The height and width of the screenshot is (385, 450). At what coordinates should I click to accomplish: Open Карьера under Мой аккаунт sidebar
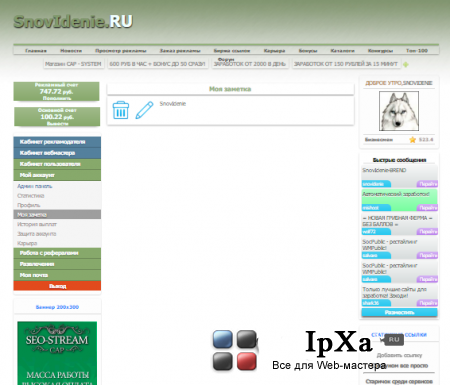(27, 243)
